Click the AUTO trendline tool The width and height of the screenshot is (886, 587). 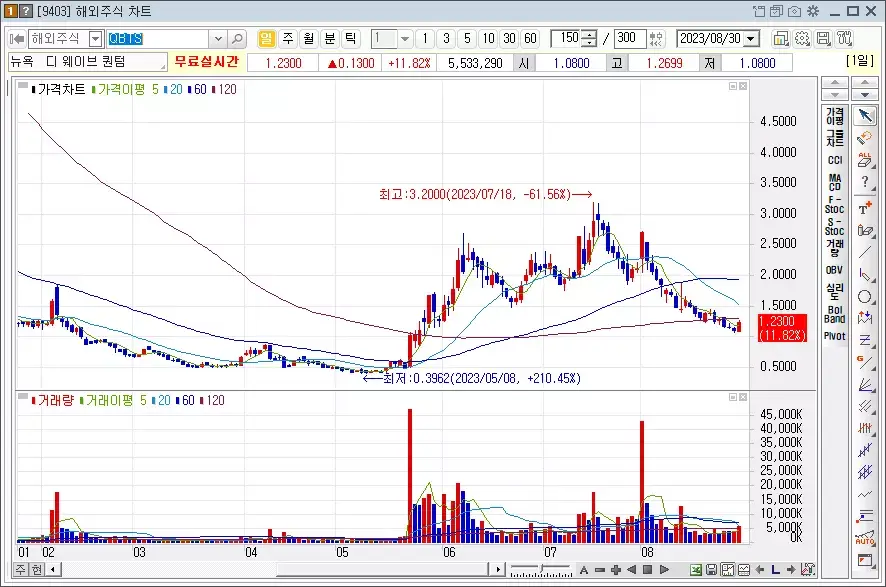tap(865, 539)
